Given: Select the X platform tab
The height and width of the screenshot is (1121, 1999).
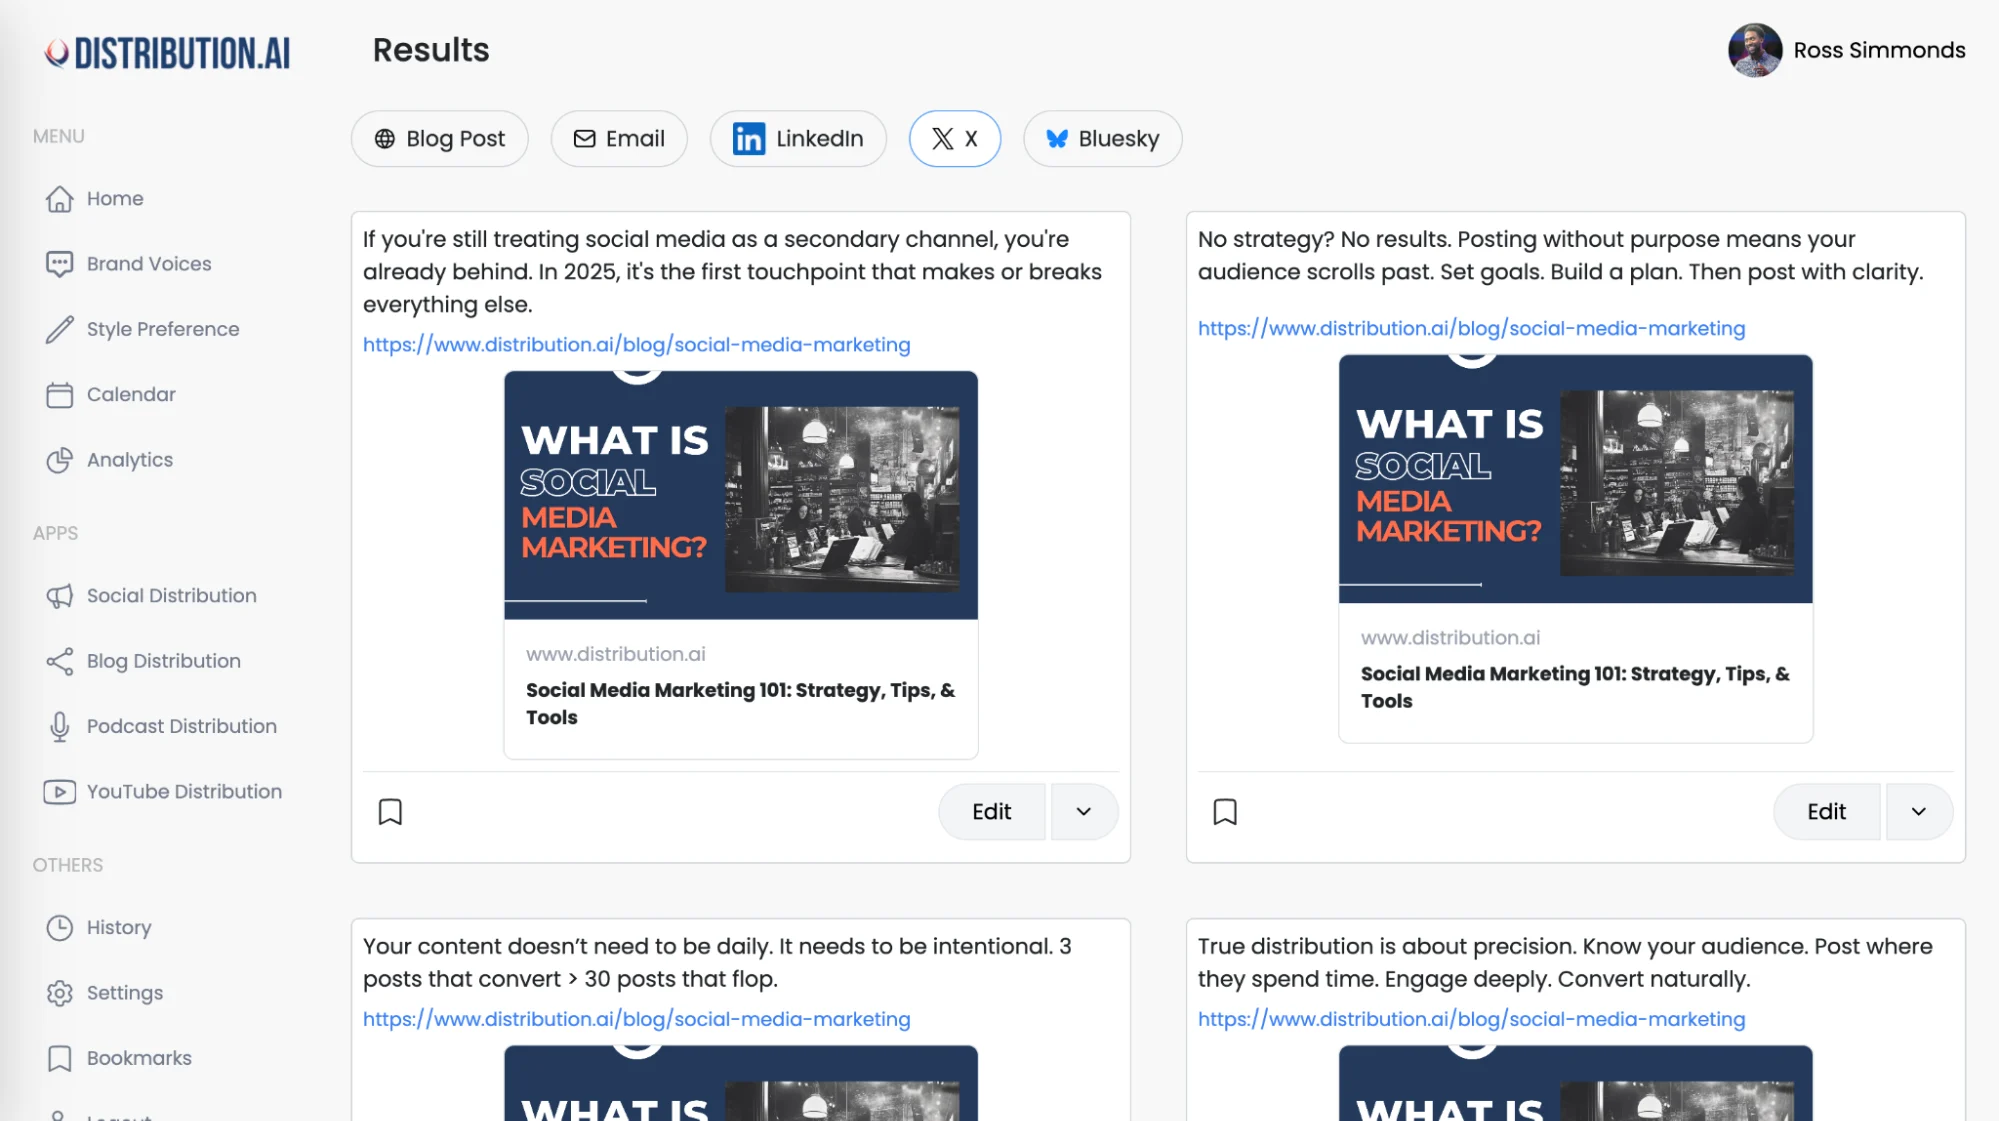Looking at the screenshot, I should point(955,139).
